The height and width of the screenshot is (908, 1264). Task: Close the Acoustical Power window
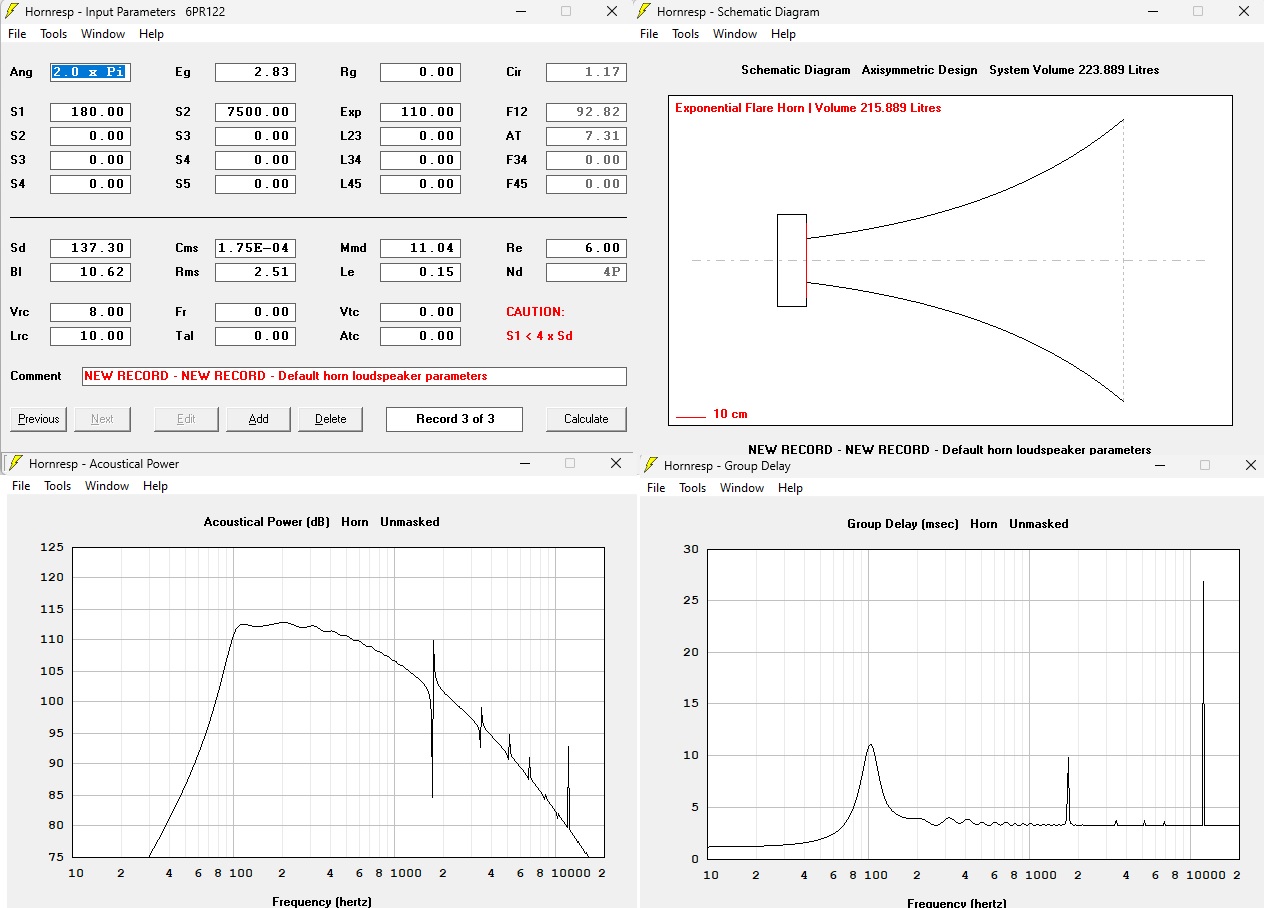[x=616, y=463]
